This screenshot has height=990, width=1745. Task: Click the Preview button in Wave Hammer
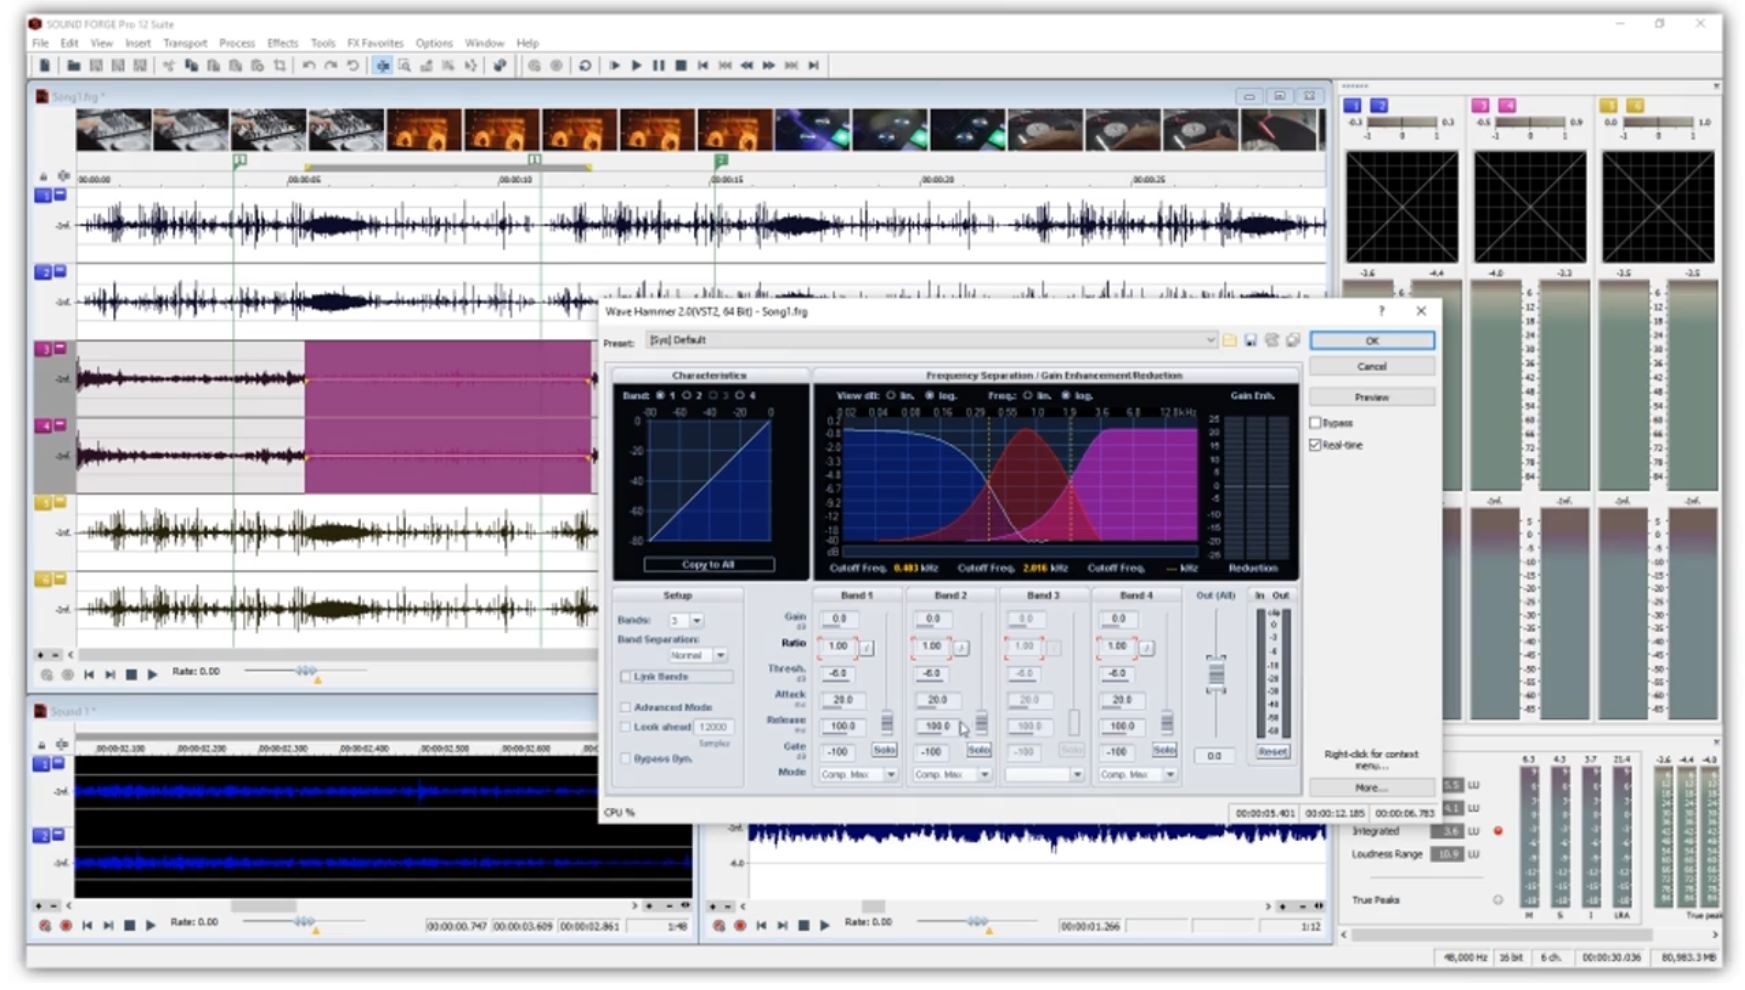click(1371, 397)
